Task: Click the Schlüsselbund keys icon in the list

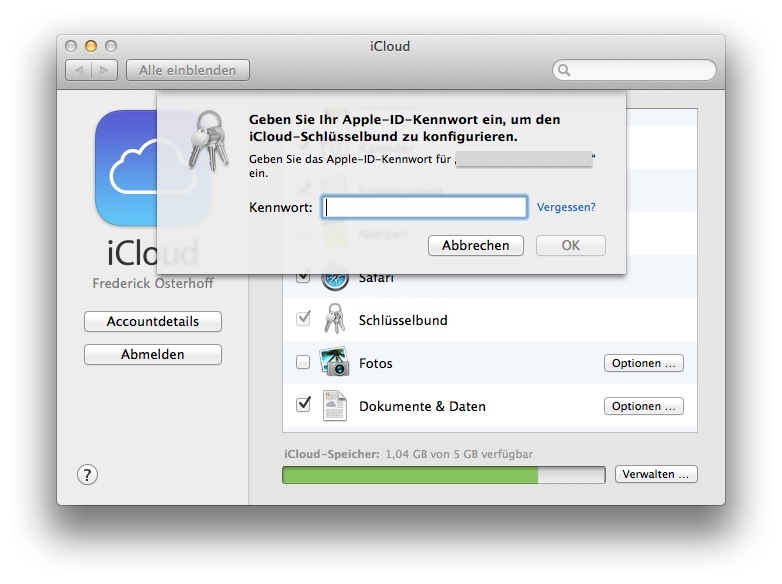Action: tap(335, 319)
